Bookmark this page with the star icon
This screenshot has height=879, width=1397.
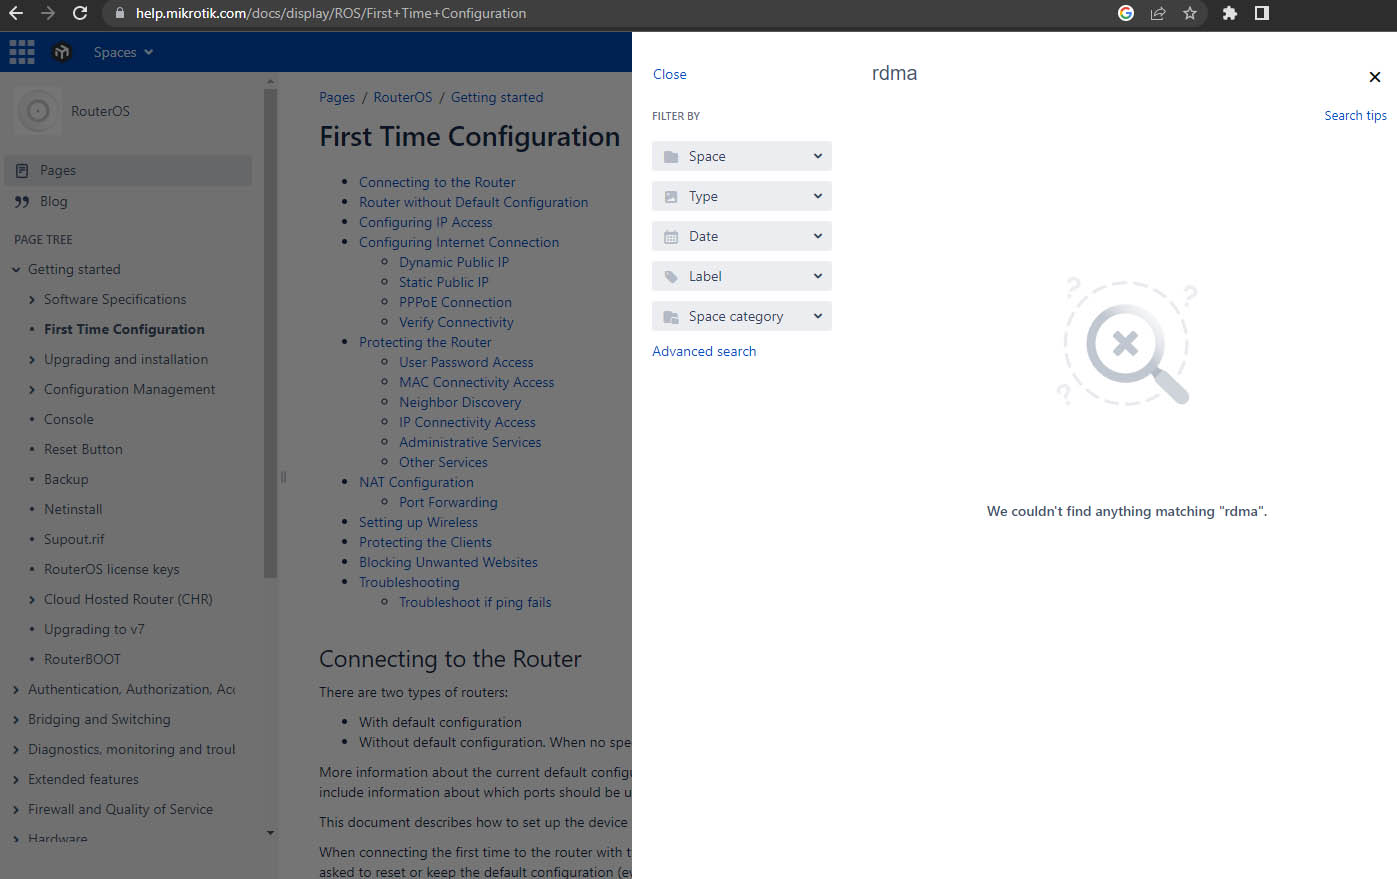click(x=1190, y=13)
